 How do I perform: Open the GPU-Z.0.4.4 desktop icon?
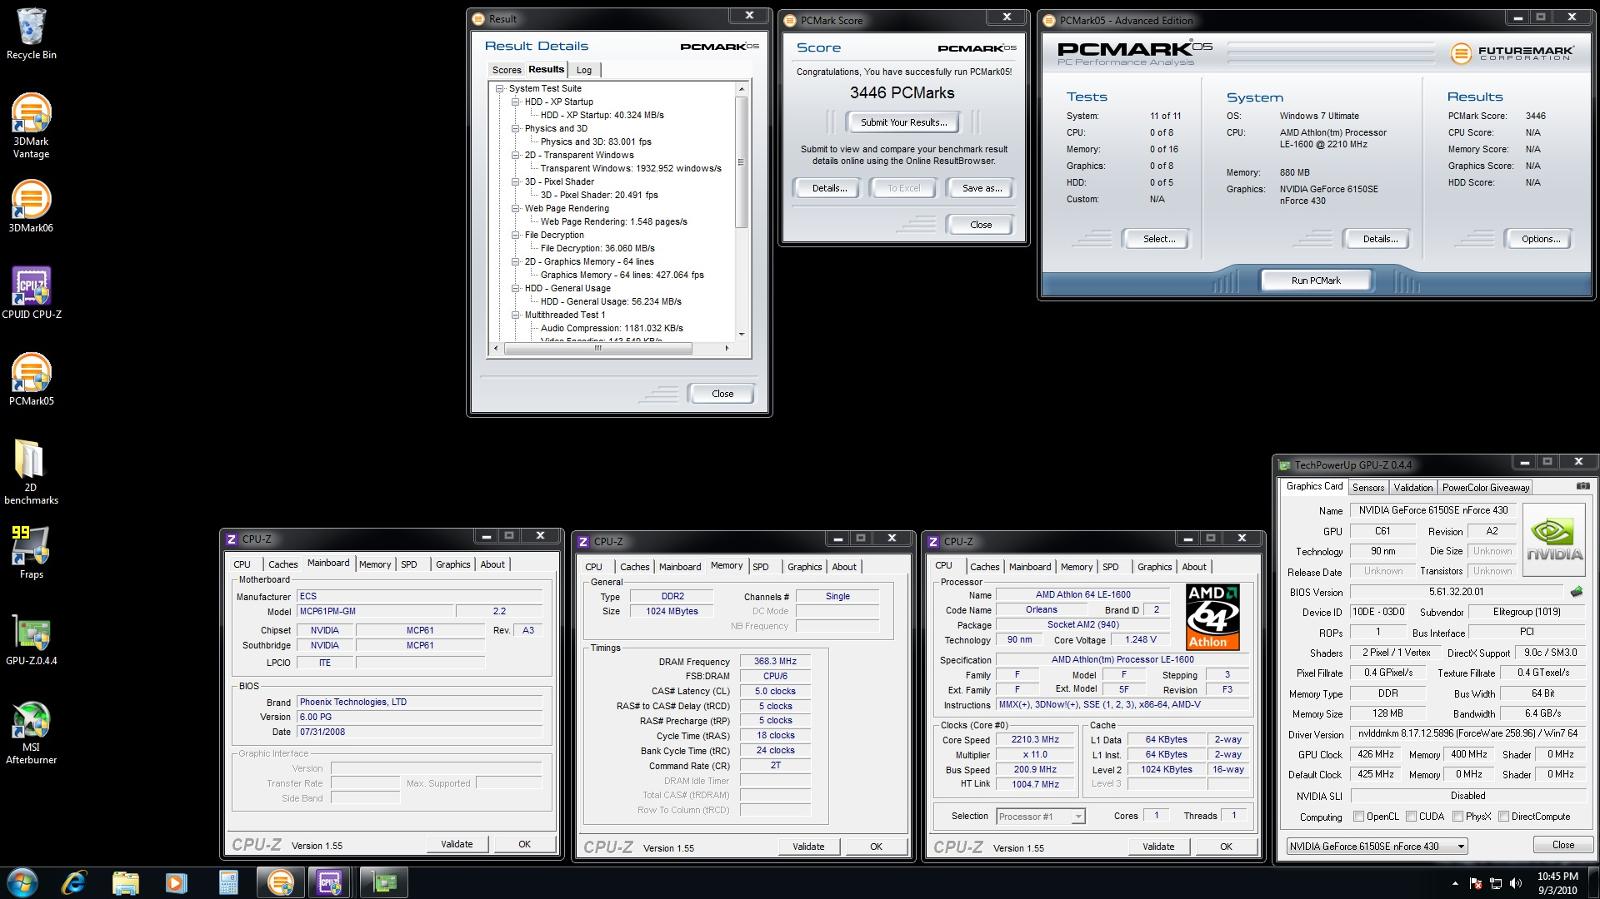point(31,639)
